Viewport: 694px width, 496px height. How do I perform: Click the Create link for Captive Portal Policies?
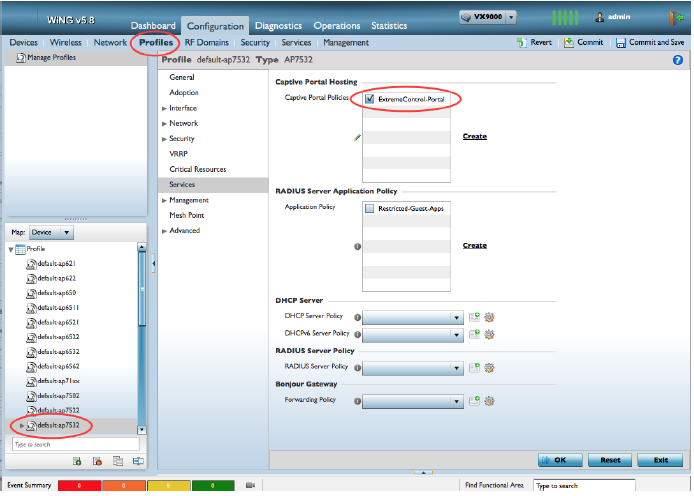[474, 136]
